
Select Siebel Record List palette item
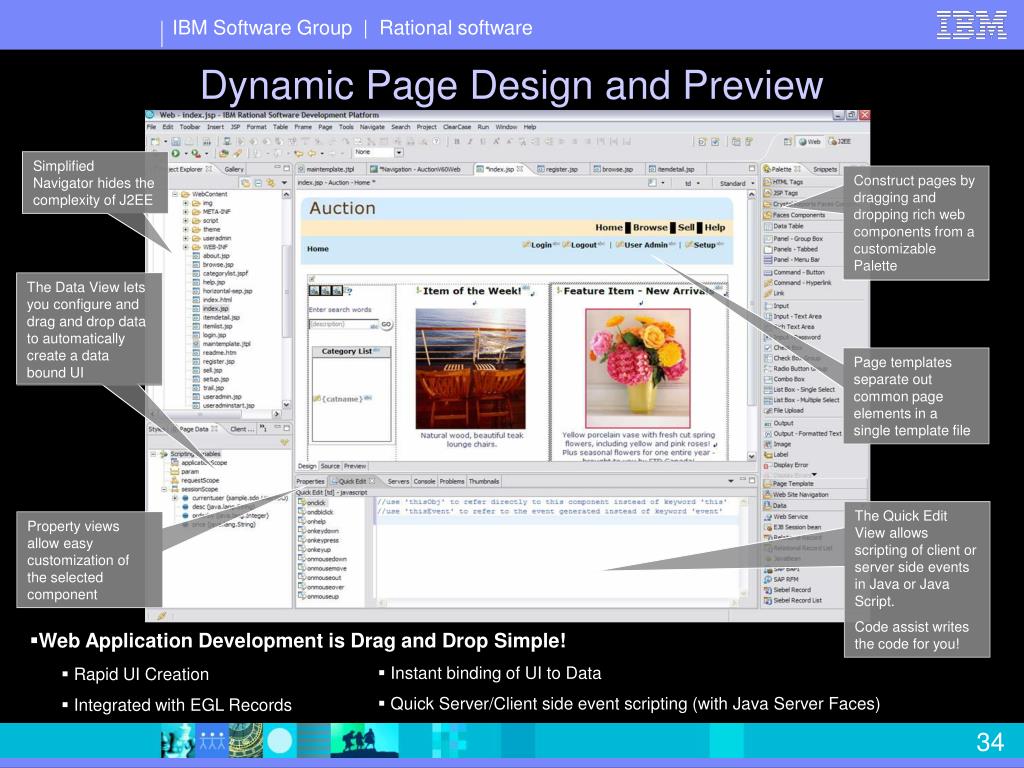793,600
